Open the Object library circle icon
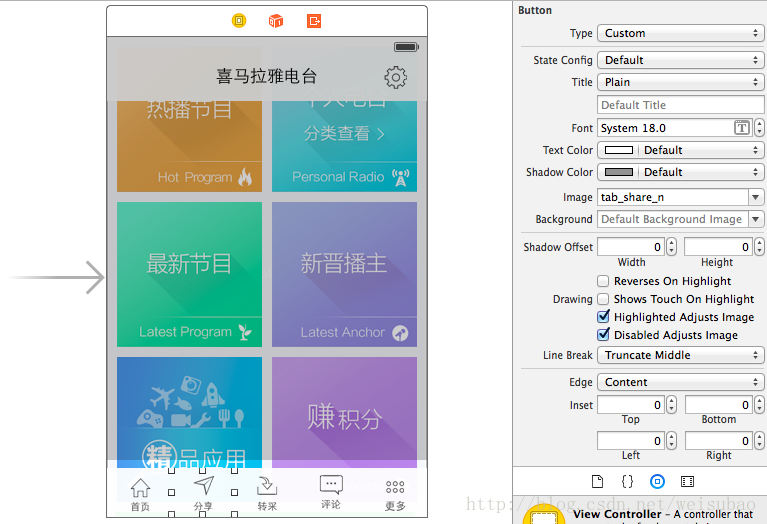The width and height of the screenshot is (767, 524). point(657,481)
